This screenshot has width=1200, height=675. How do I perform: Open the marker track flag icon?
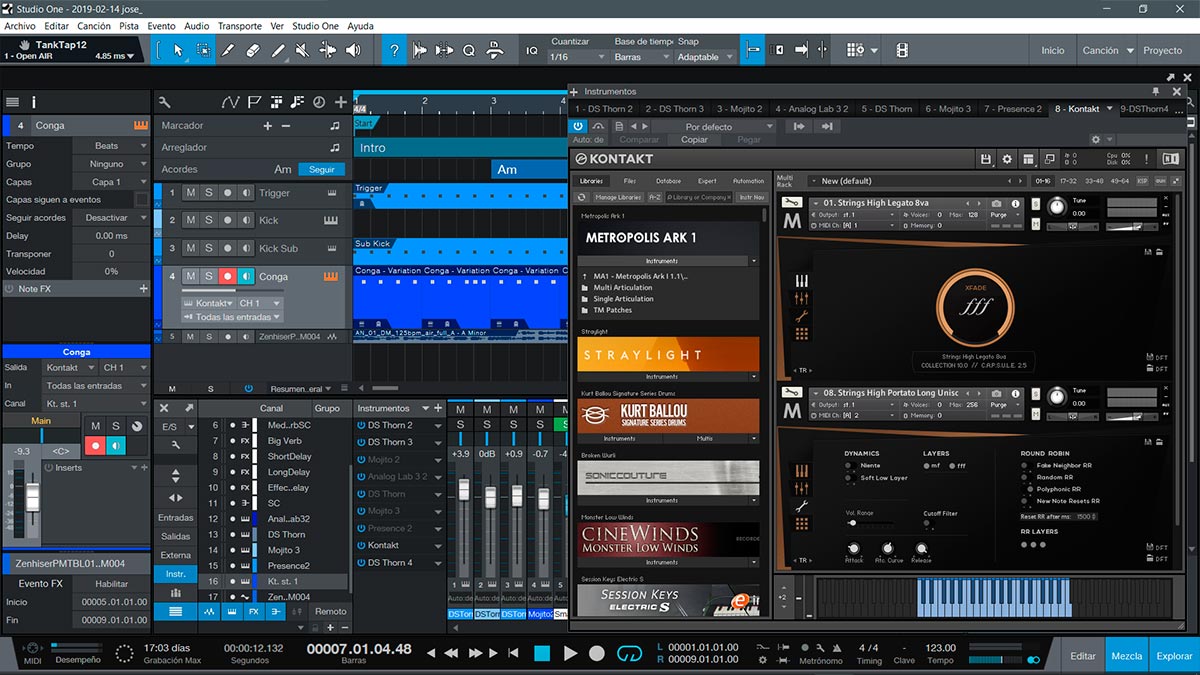tap(254, 102)
